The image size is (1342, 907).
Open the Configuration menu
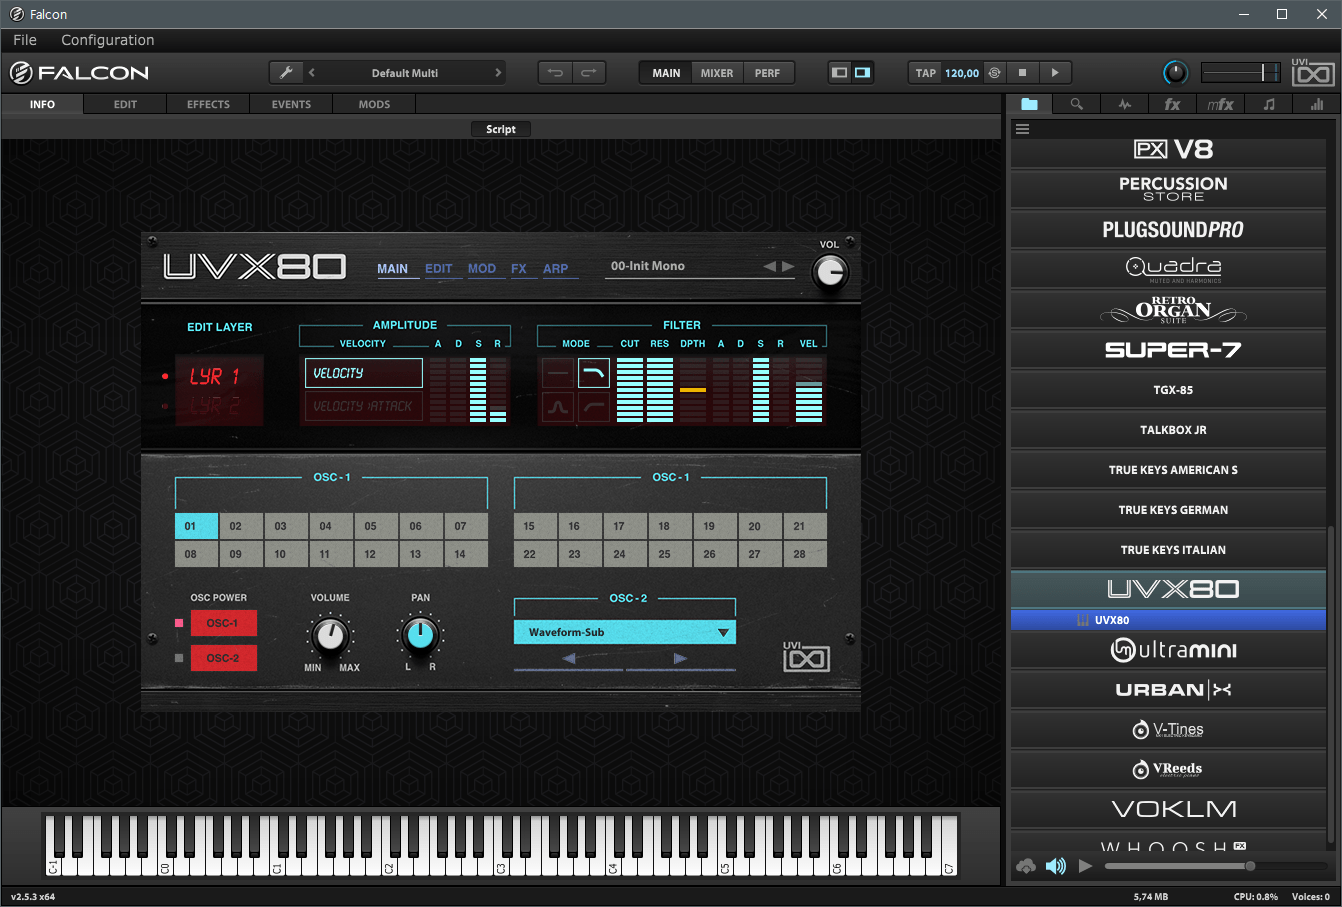pos(108,40)
